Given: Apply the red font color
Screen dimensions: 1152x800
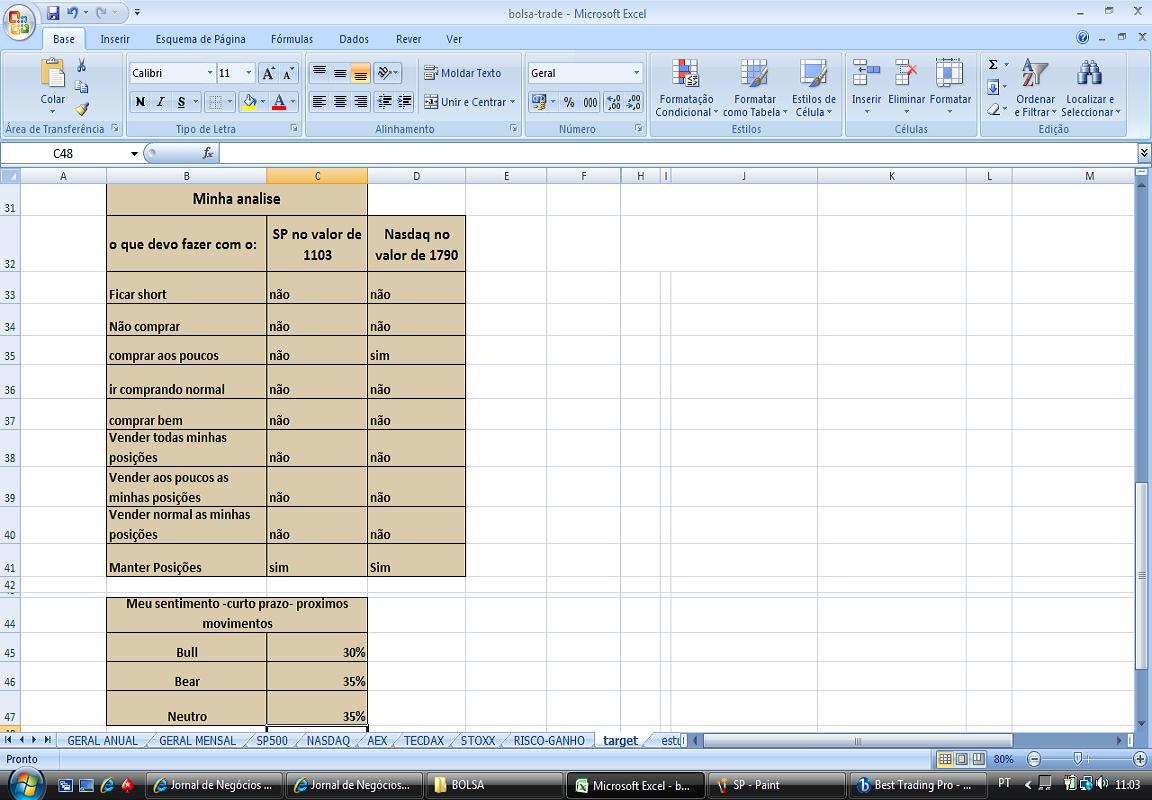Looking at the screenshot, I should coord(278,102).
